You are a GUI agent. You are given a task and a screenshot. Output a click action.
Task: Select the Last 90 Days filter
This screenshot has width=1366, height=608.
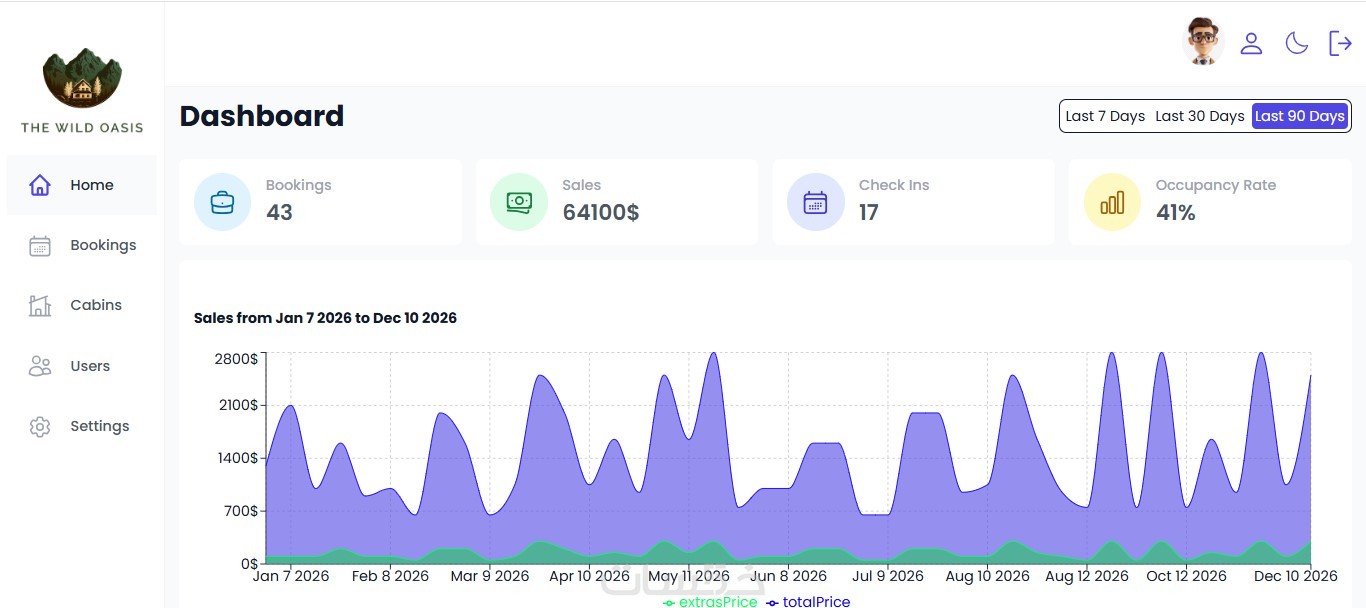click(1300, 116)
